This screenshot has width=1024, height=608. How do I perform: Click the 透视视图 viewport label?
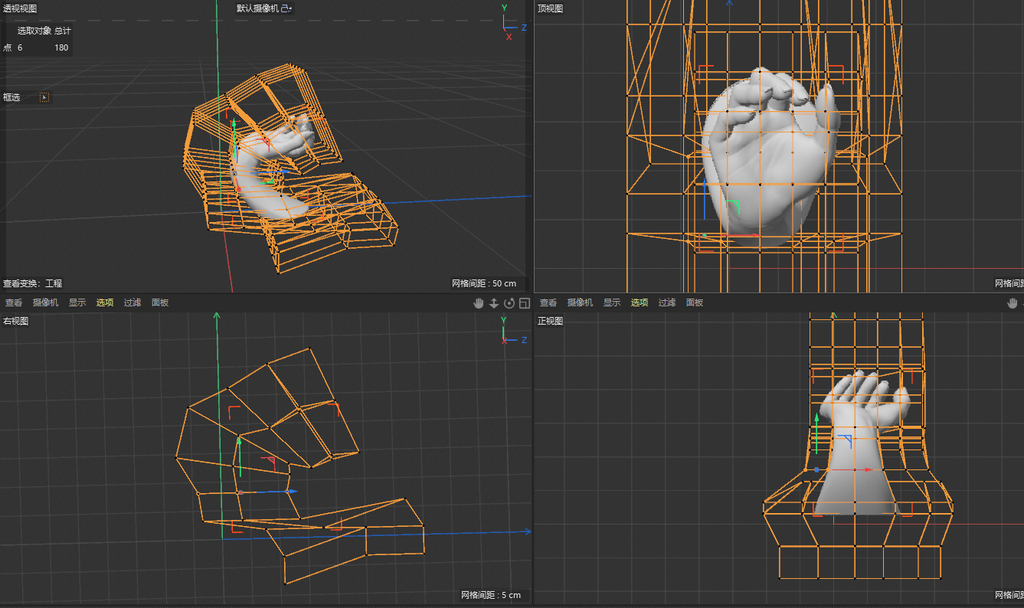[20, 8]
